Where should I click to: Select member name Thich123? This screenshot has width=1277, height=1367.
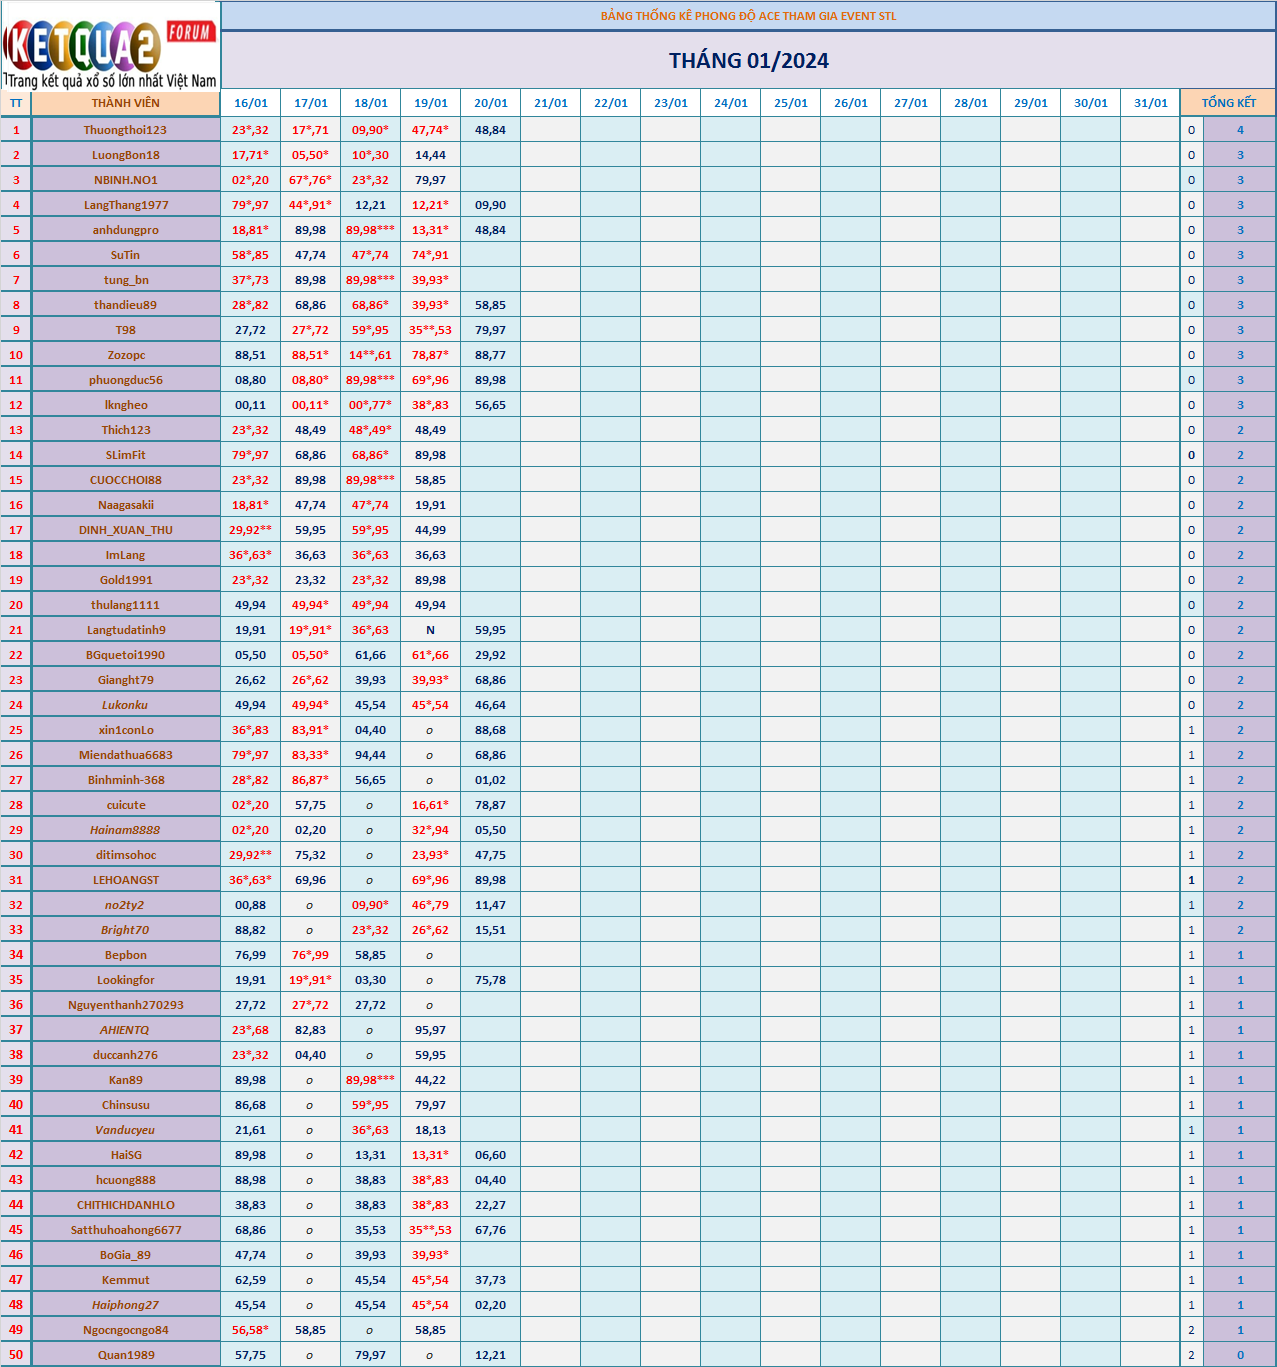pyautogui.click(x=126, y=430)
